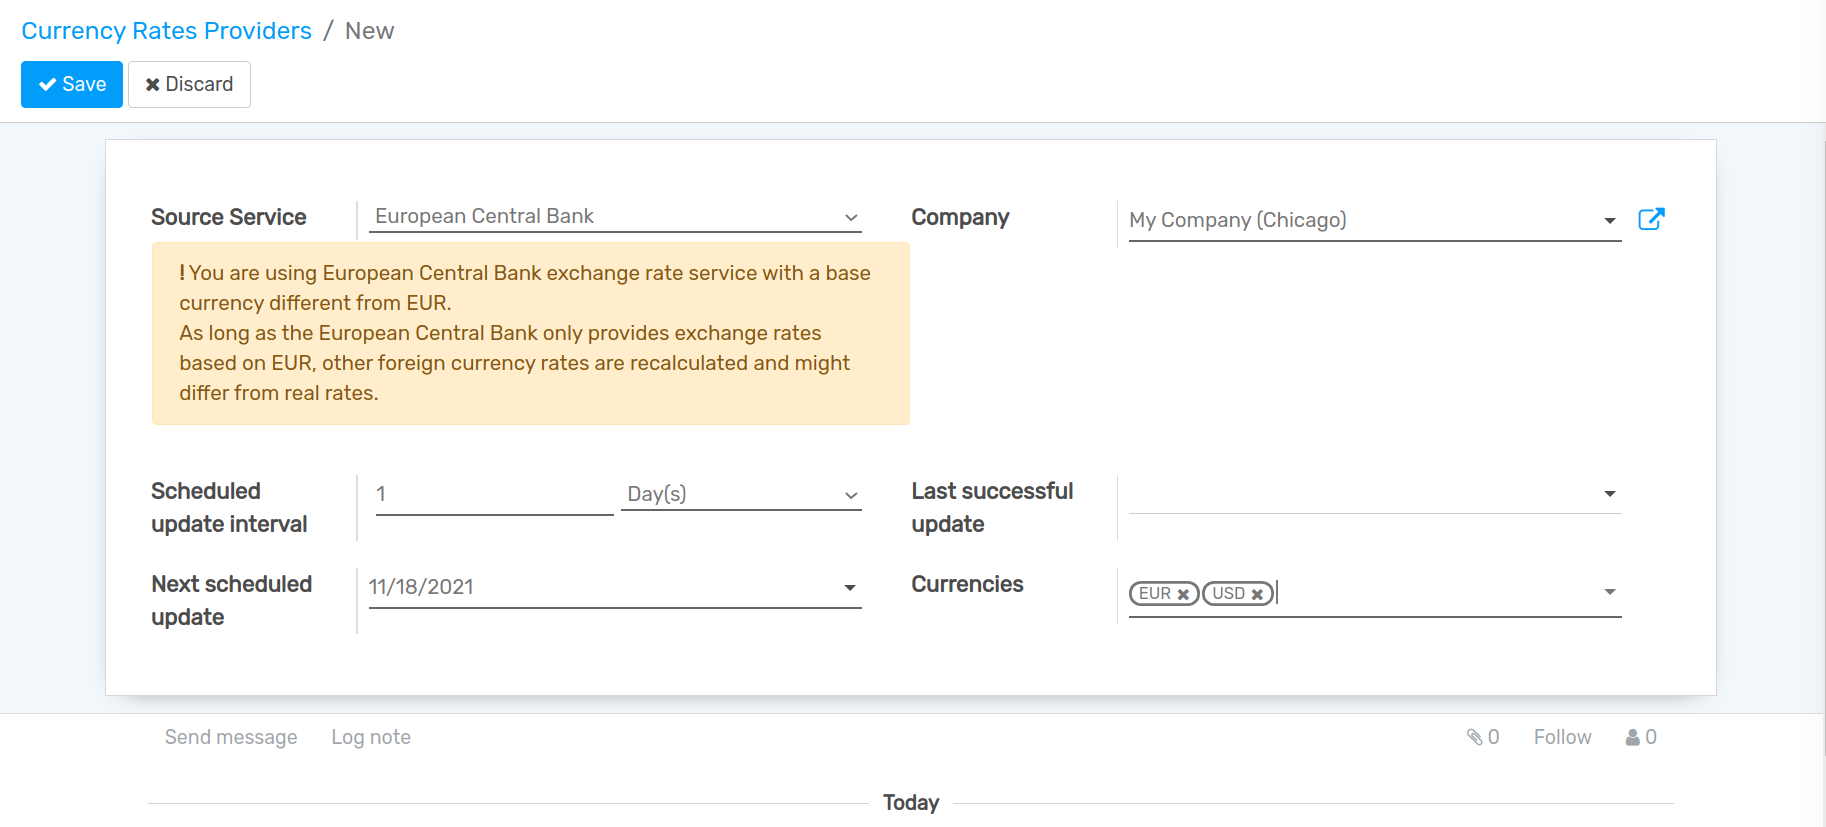1826x827 pixels.
Task: Open the Next scheduled update date picker
Action: click(x=849, y=587)
